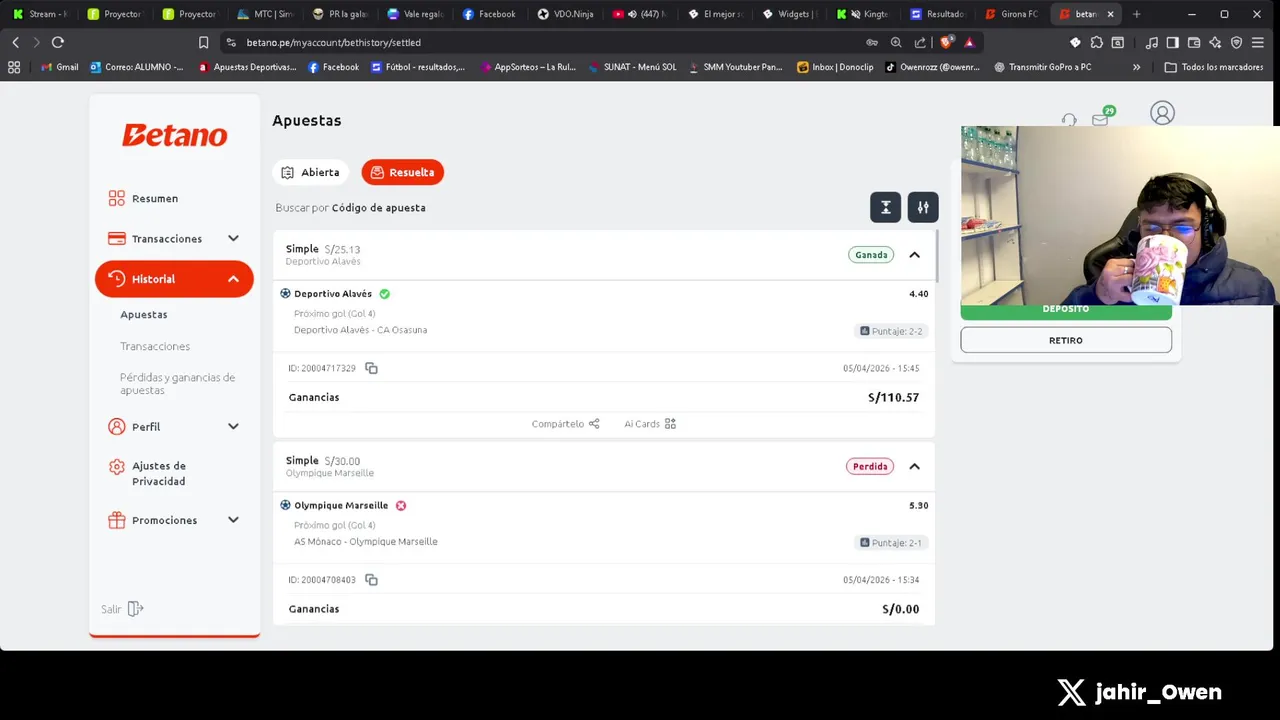This screenshot has width=1280, height=720.
Task: Switch to the Abierta bets tab
Action: coord(310,172)
